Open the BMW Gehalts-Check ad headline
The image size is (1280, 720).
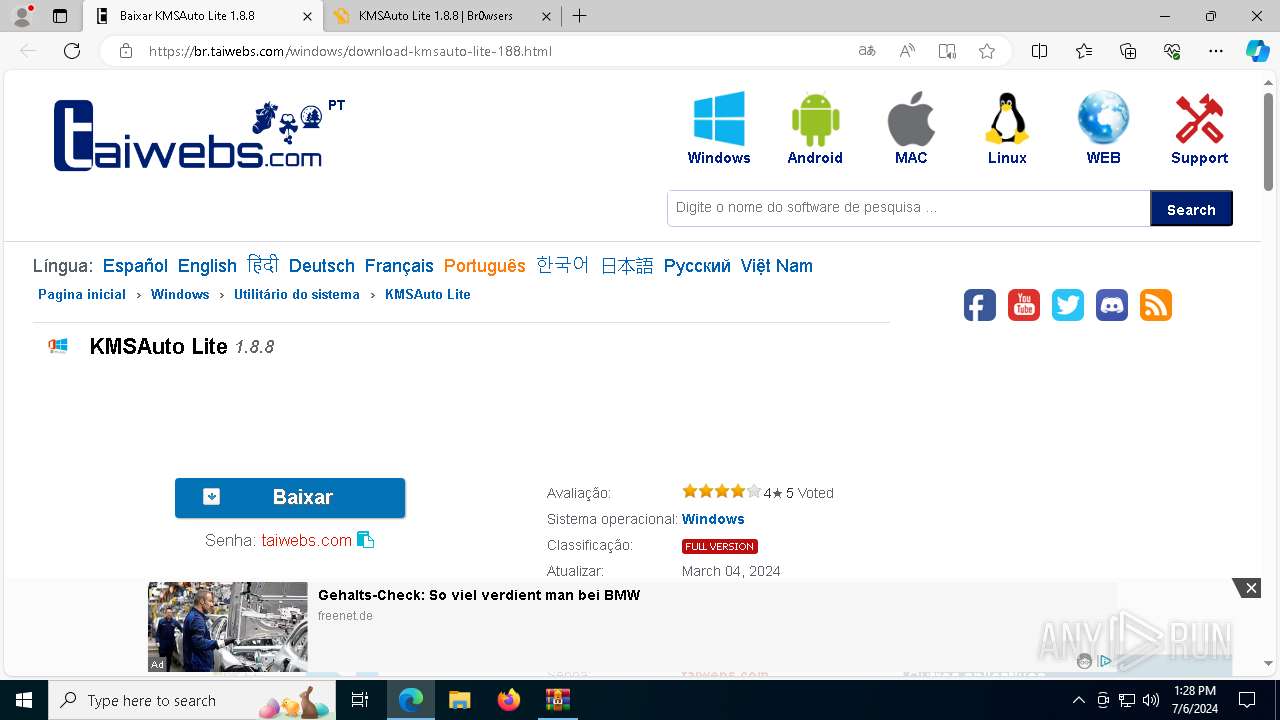tap(479, 595)
